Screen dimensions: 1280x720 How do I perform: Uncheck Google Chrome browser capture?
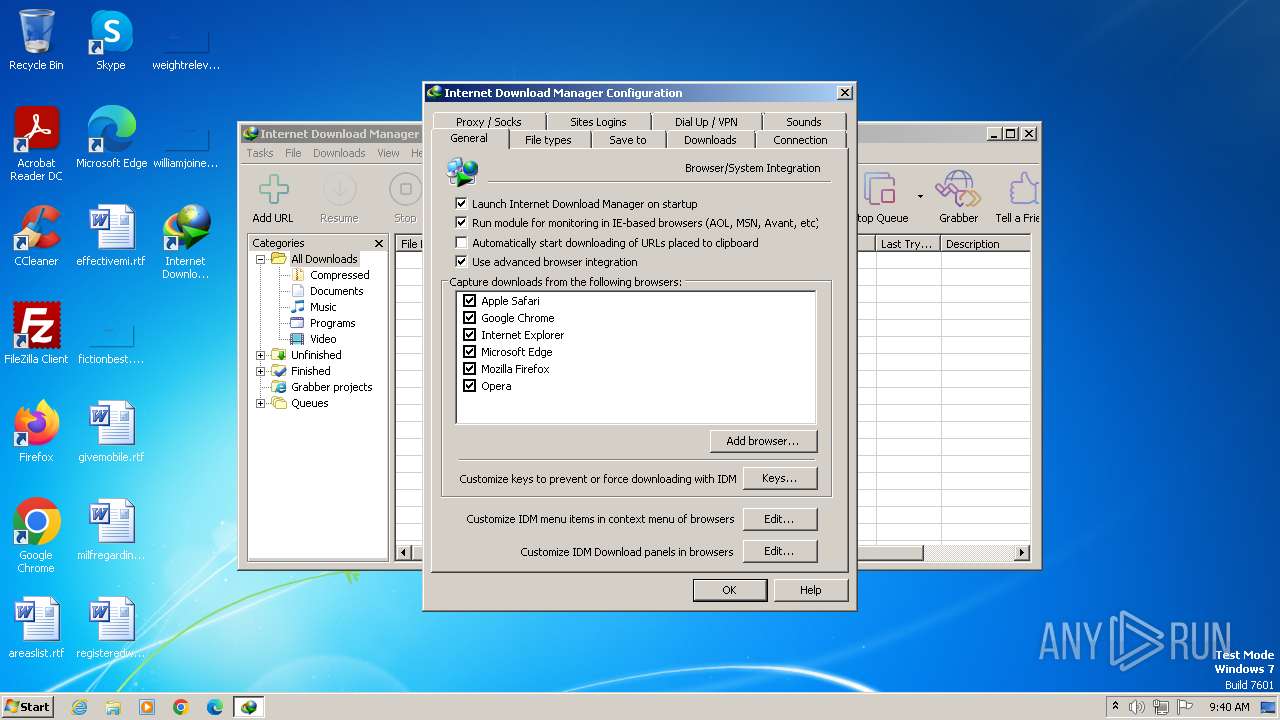click(x=469, y=318)
